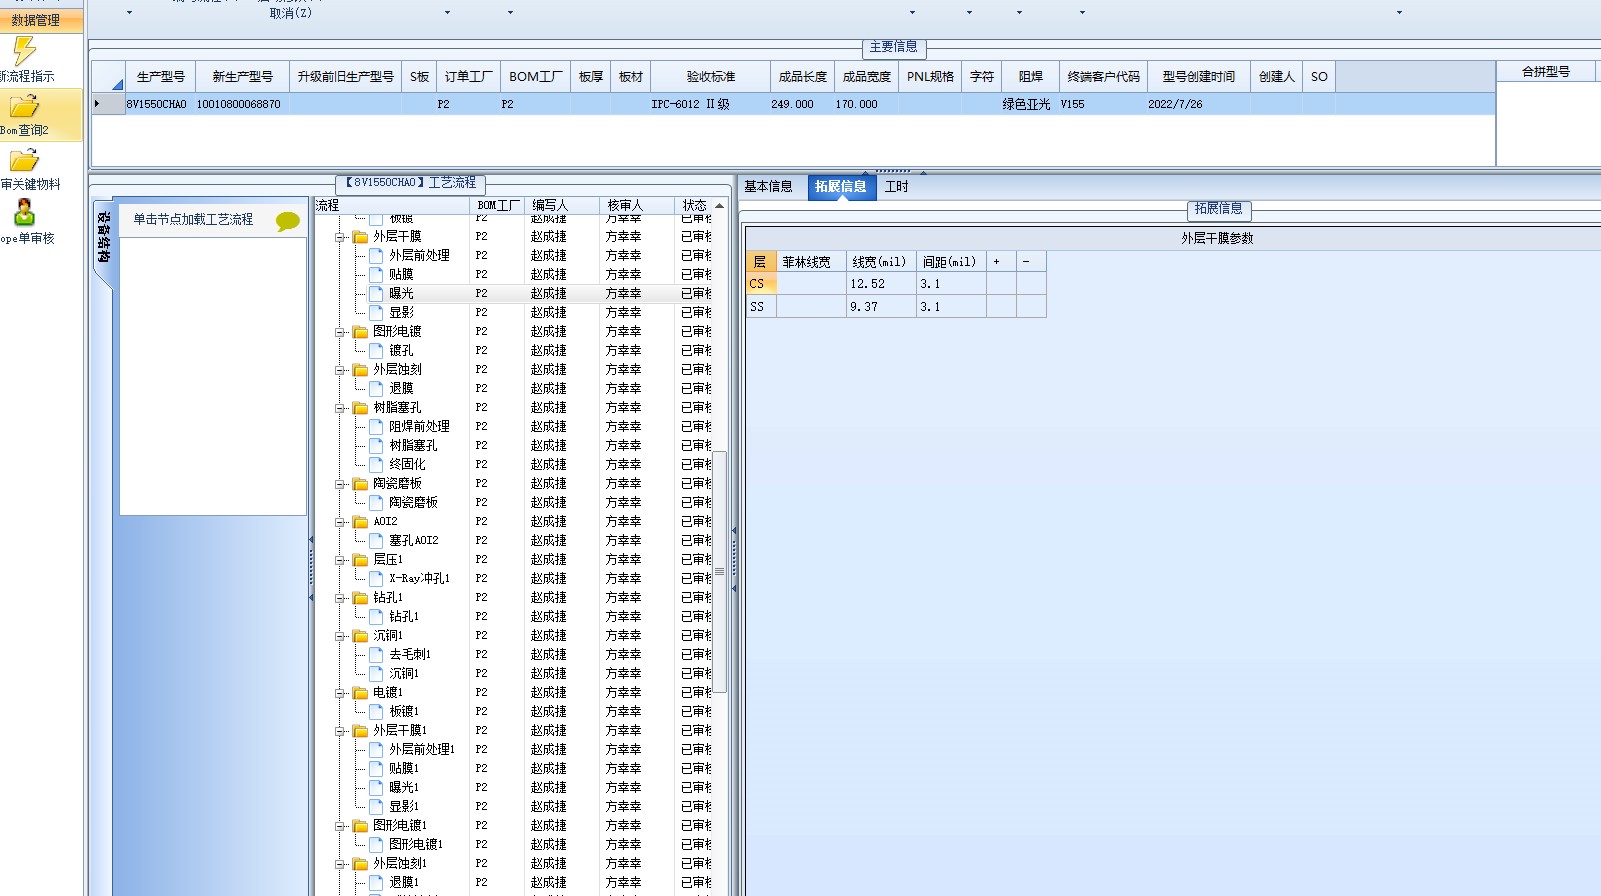
Task: Click the 退膜 document icon in tree
Action: pyautogui.click(x=376, y=389)
